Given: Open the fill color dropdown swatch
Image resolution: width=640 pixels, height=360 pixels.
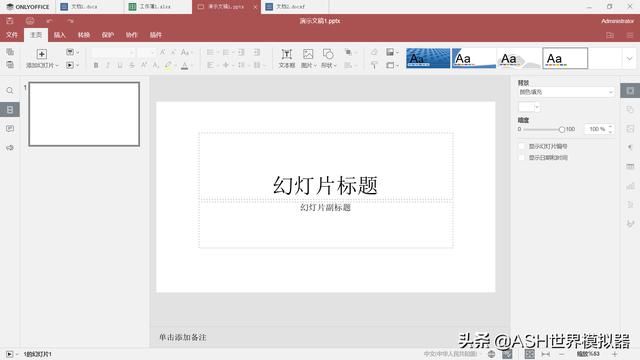Looking at the screenshot, I should 529,107.
